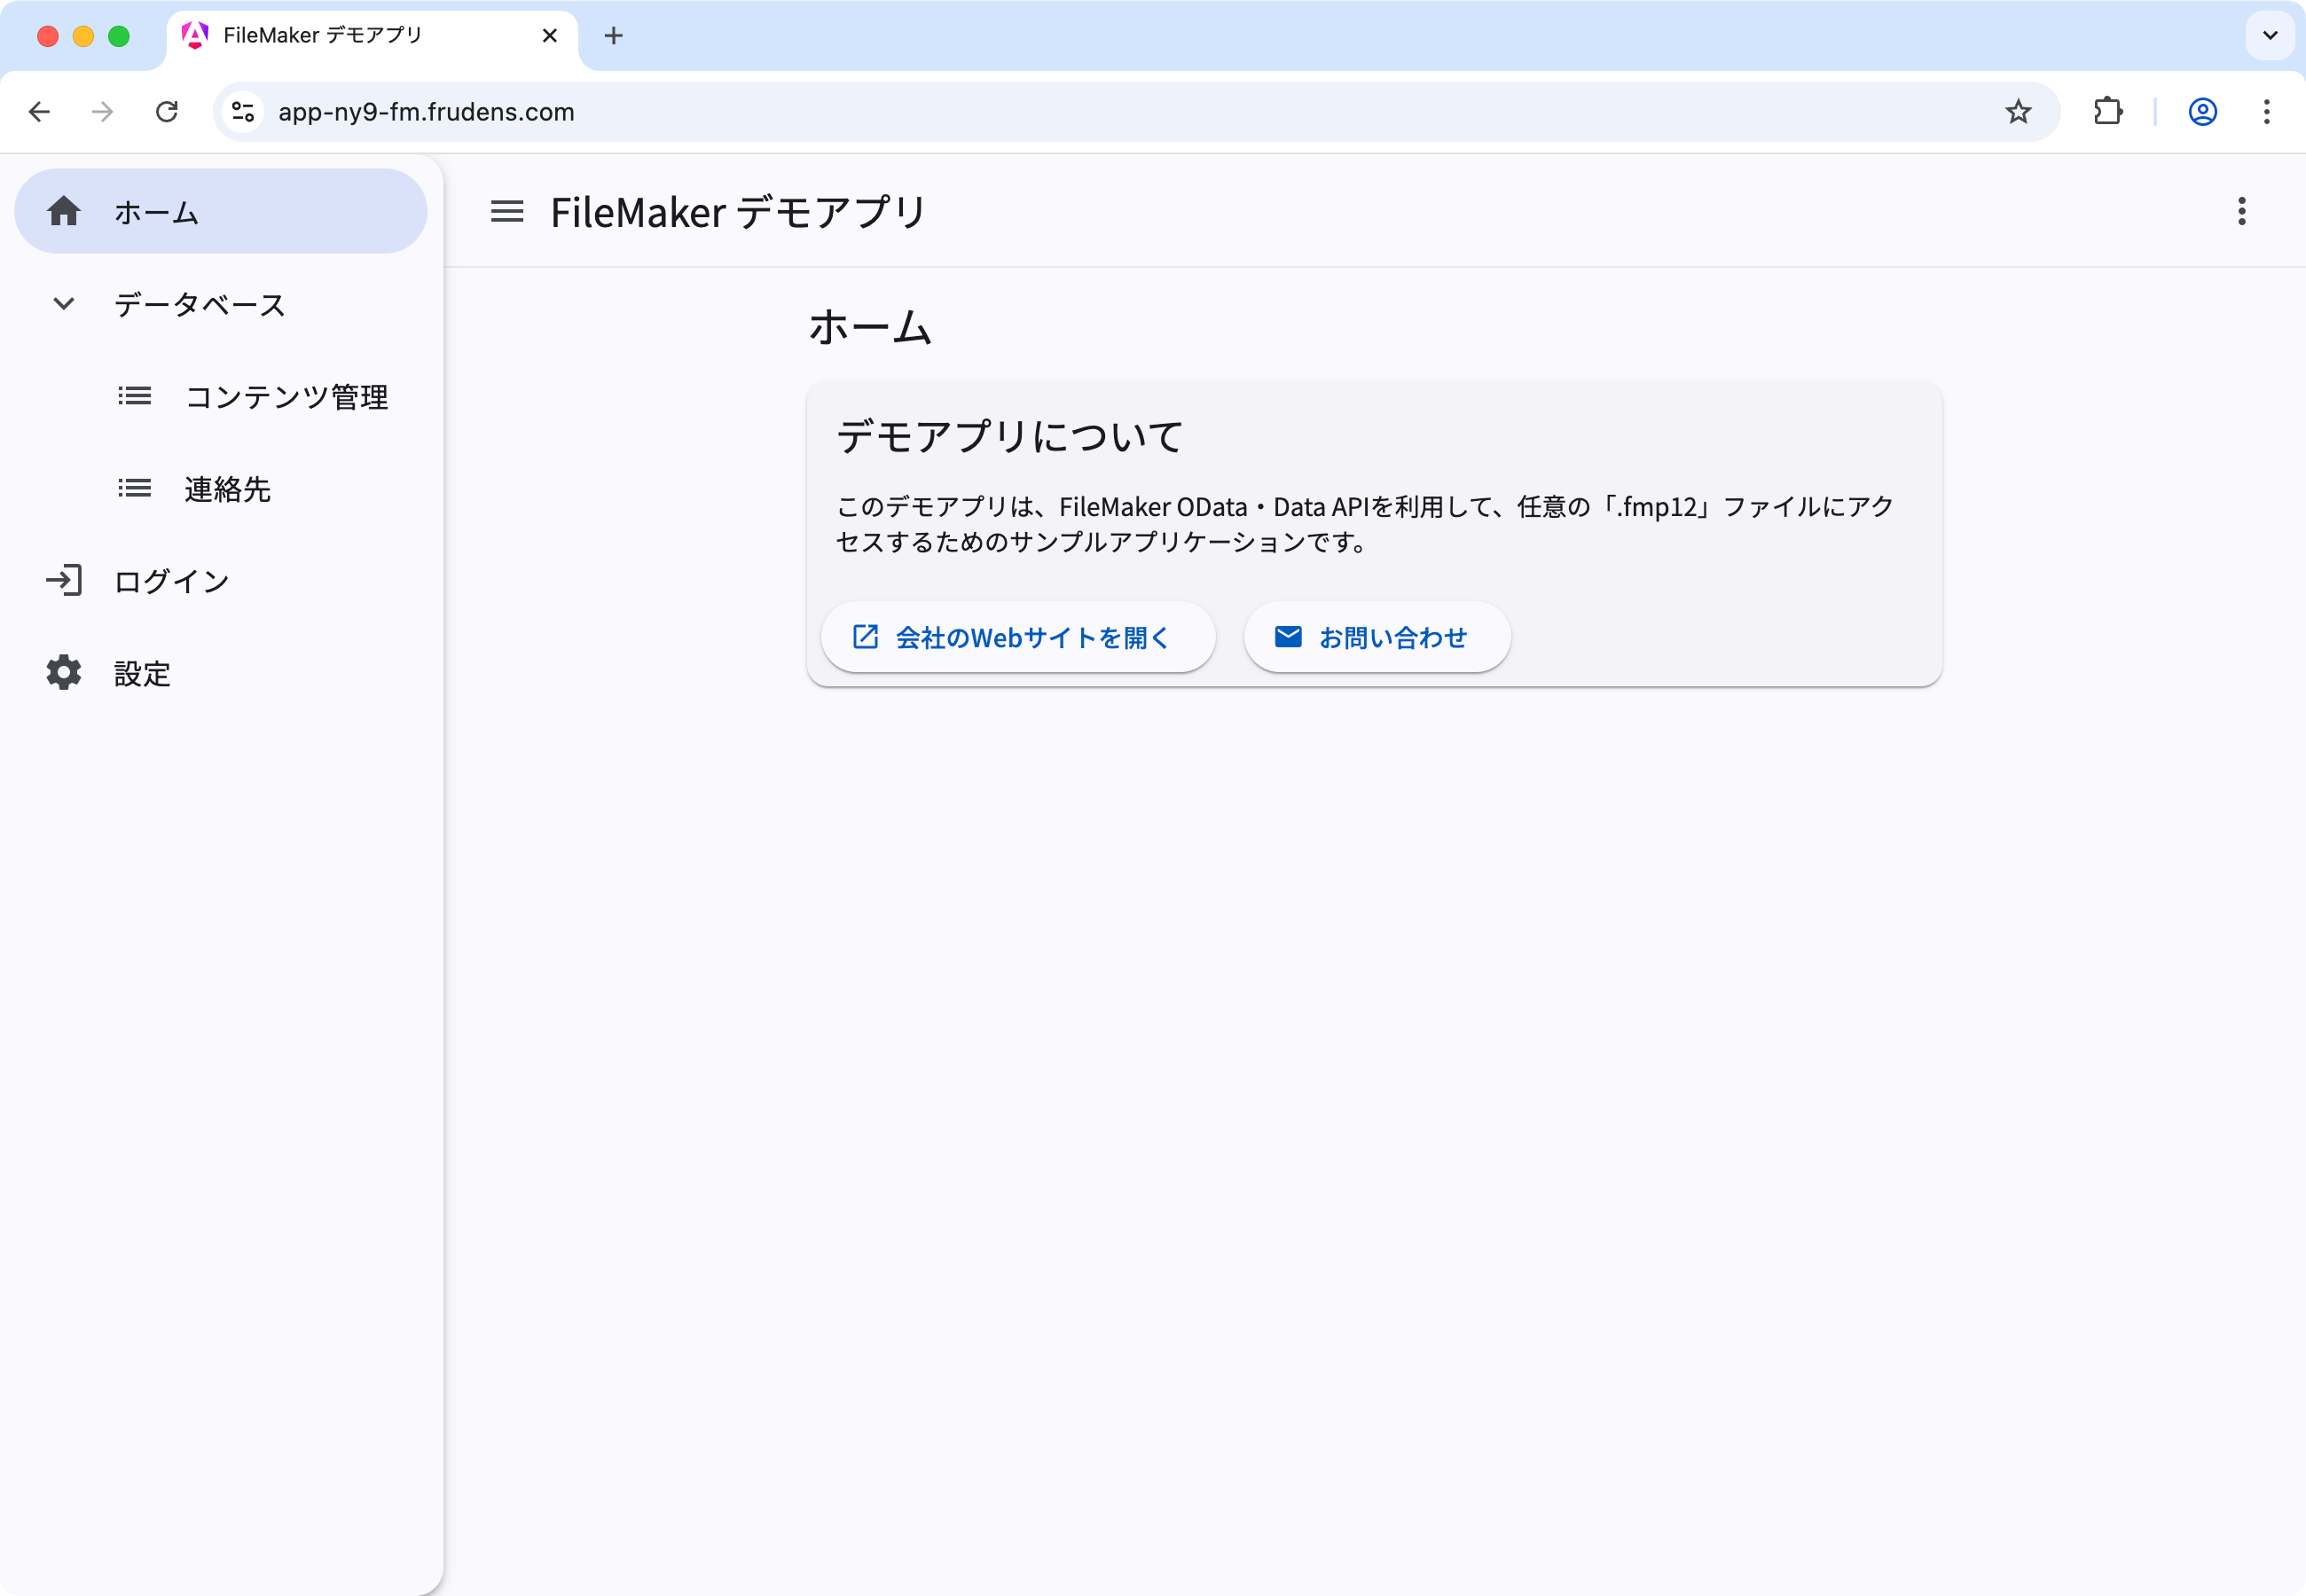Select ホーム in the sidebar

tap(221, 211)
